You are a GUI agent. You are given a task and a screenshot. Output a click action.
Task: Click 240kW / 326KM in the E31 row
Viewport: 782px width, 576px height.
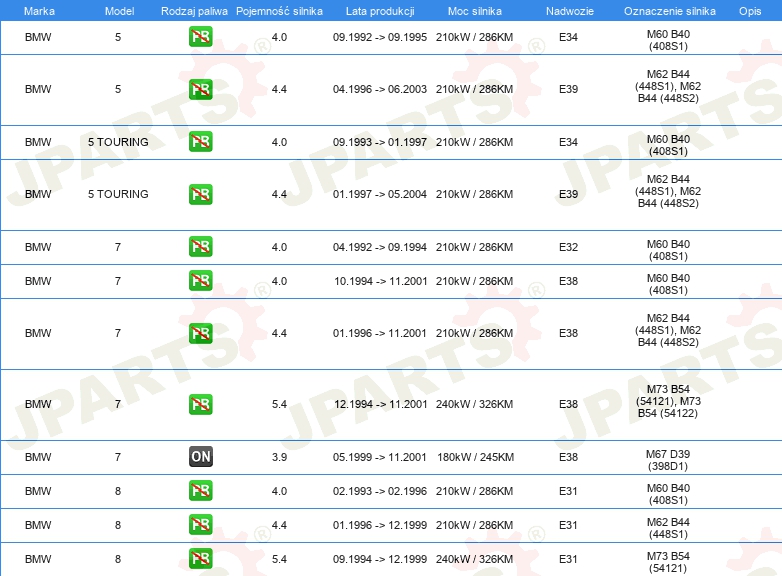[474, 559]
